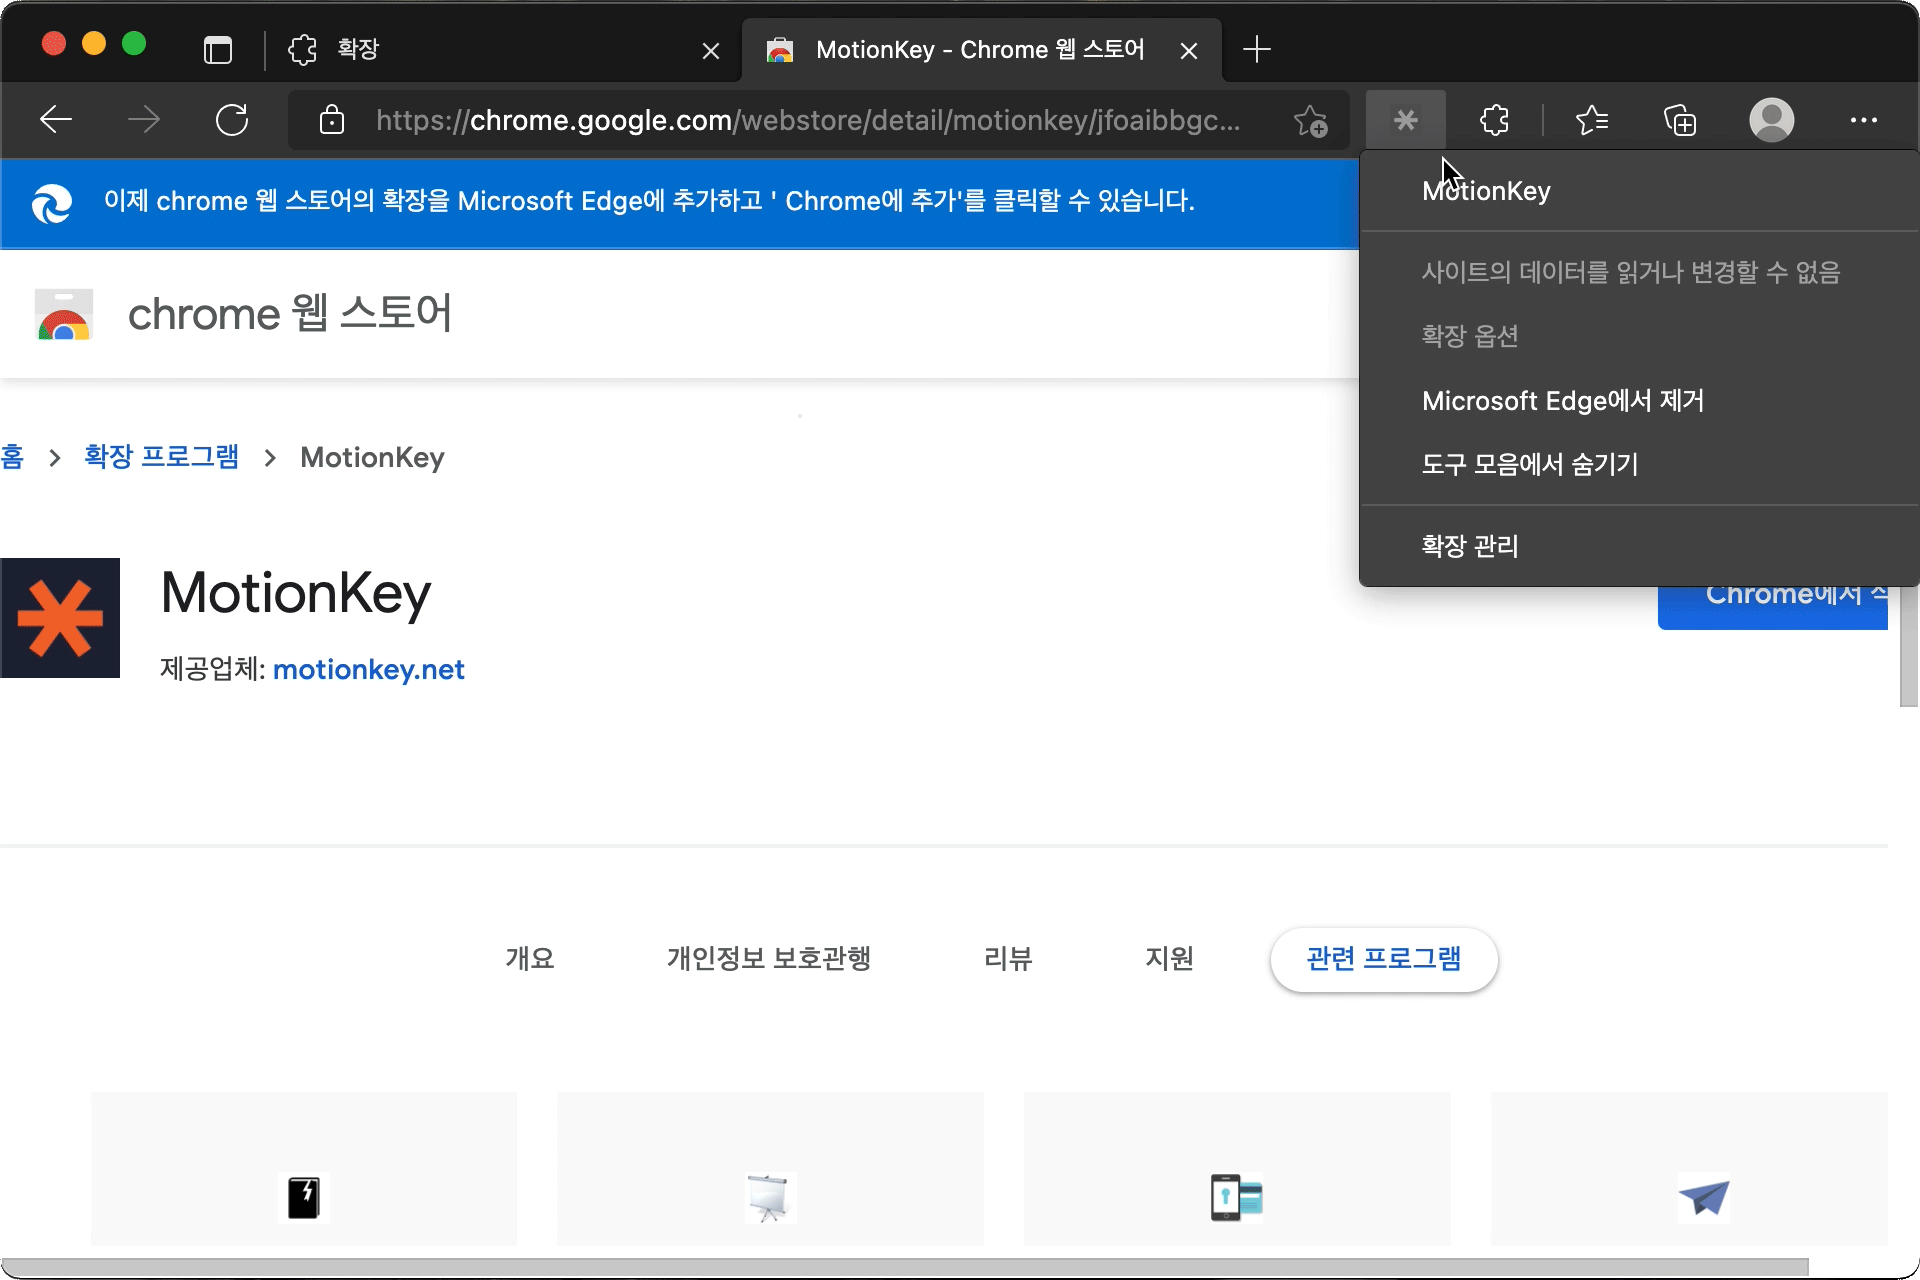This screenshot has width=1920, height=1280.
Task: Click the MotionKey extension icon in the toolbar
Action: tap(1405, 120)
